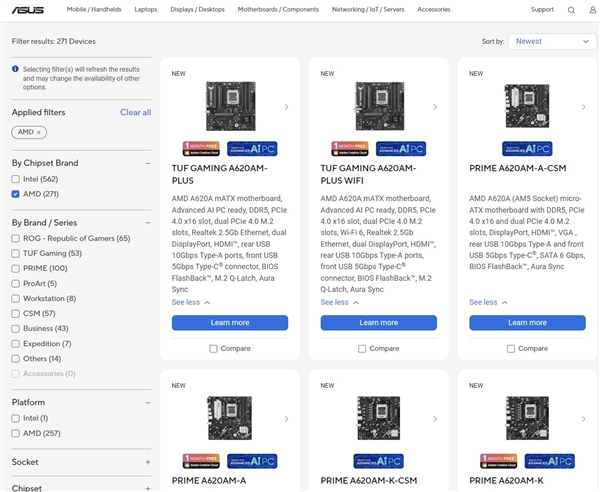Open the Sort by Newest dropdown
Screen dimensions: 600x492
(x=552, y=41)
